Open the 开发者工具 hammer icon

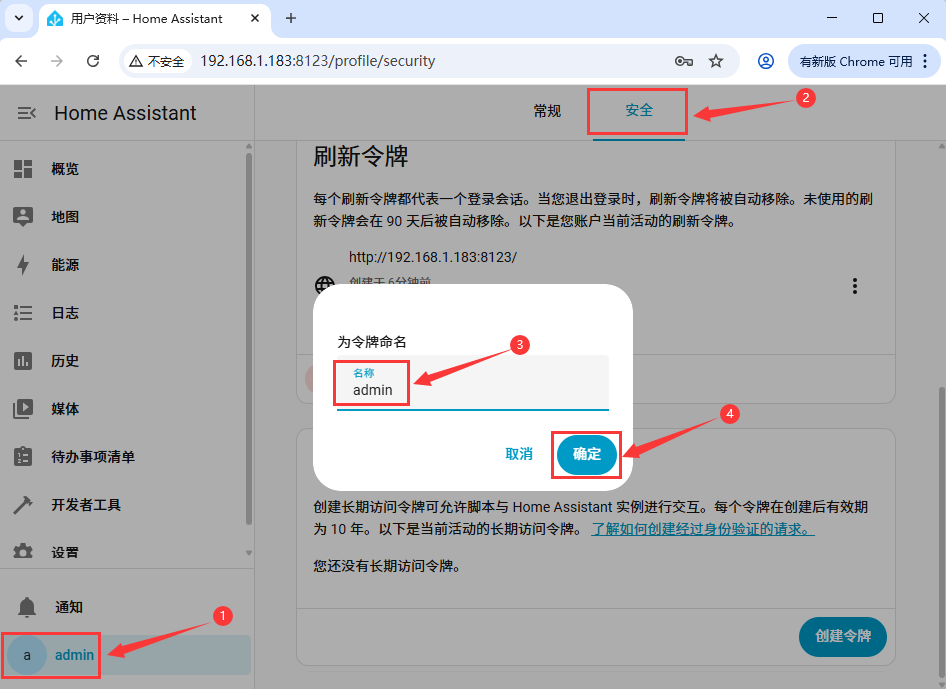(x=23, y=504)
